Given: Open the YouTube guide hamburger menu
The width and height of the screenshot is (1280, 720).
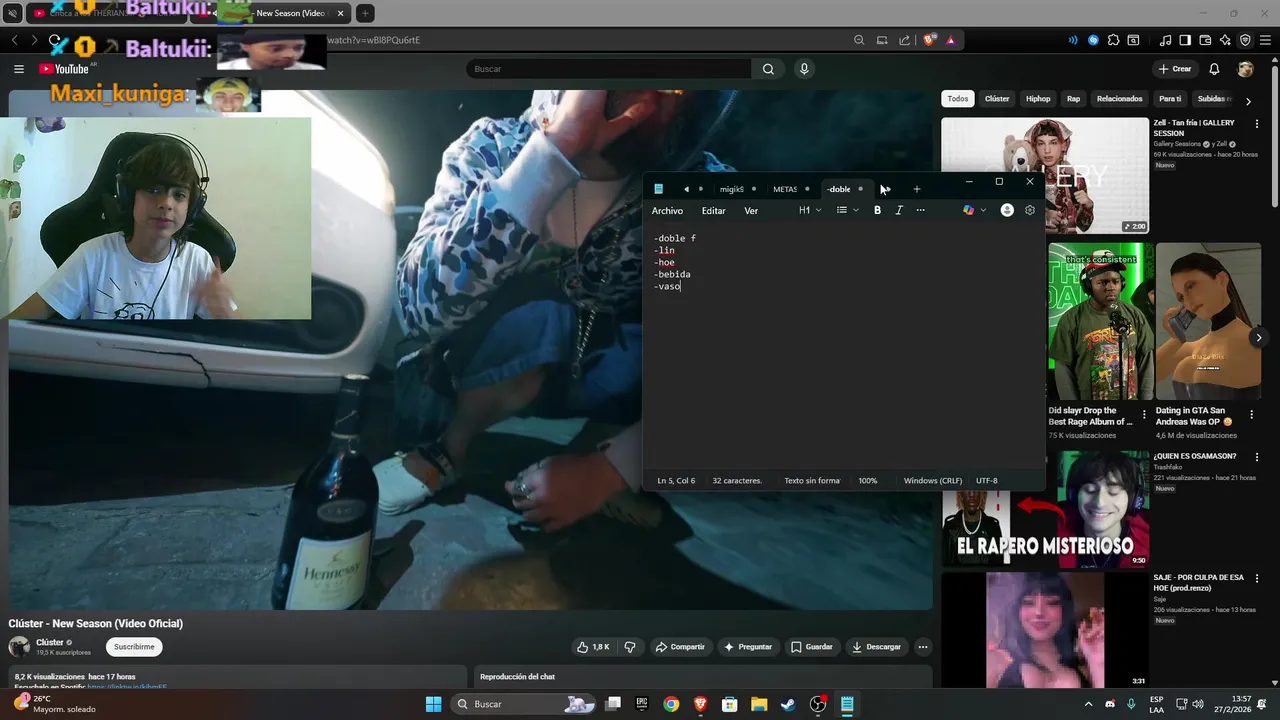Looking at the screenshot, I should pyautogui.click(x=18, y=69).
